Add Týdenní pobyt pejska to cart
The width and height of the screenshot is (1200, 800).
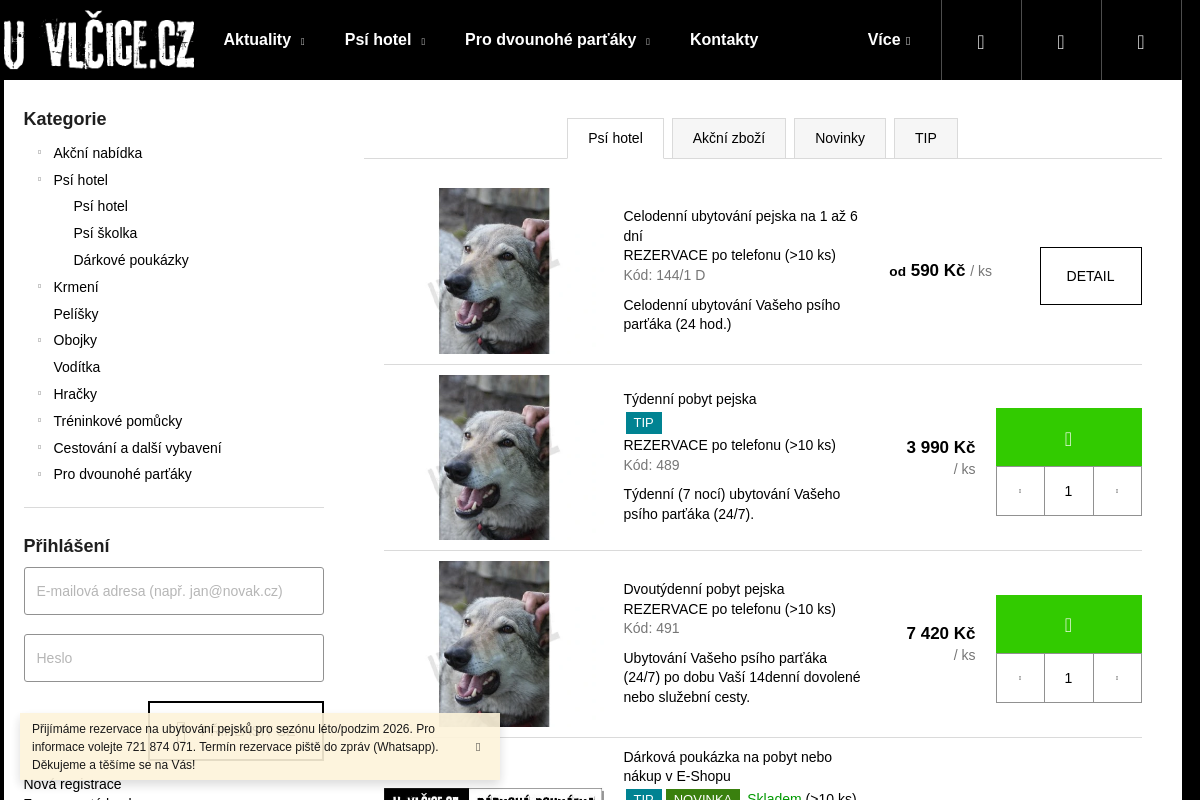point(1068,438)
